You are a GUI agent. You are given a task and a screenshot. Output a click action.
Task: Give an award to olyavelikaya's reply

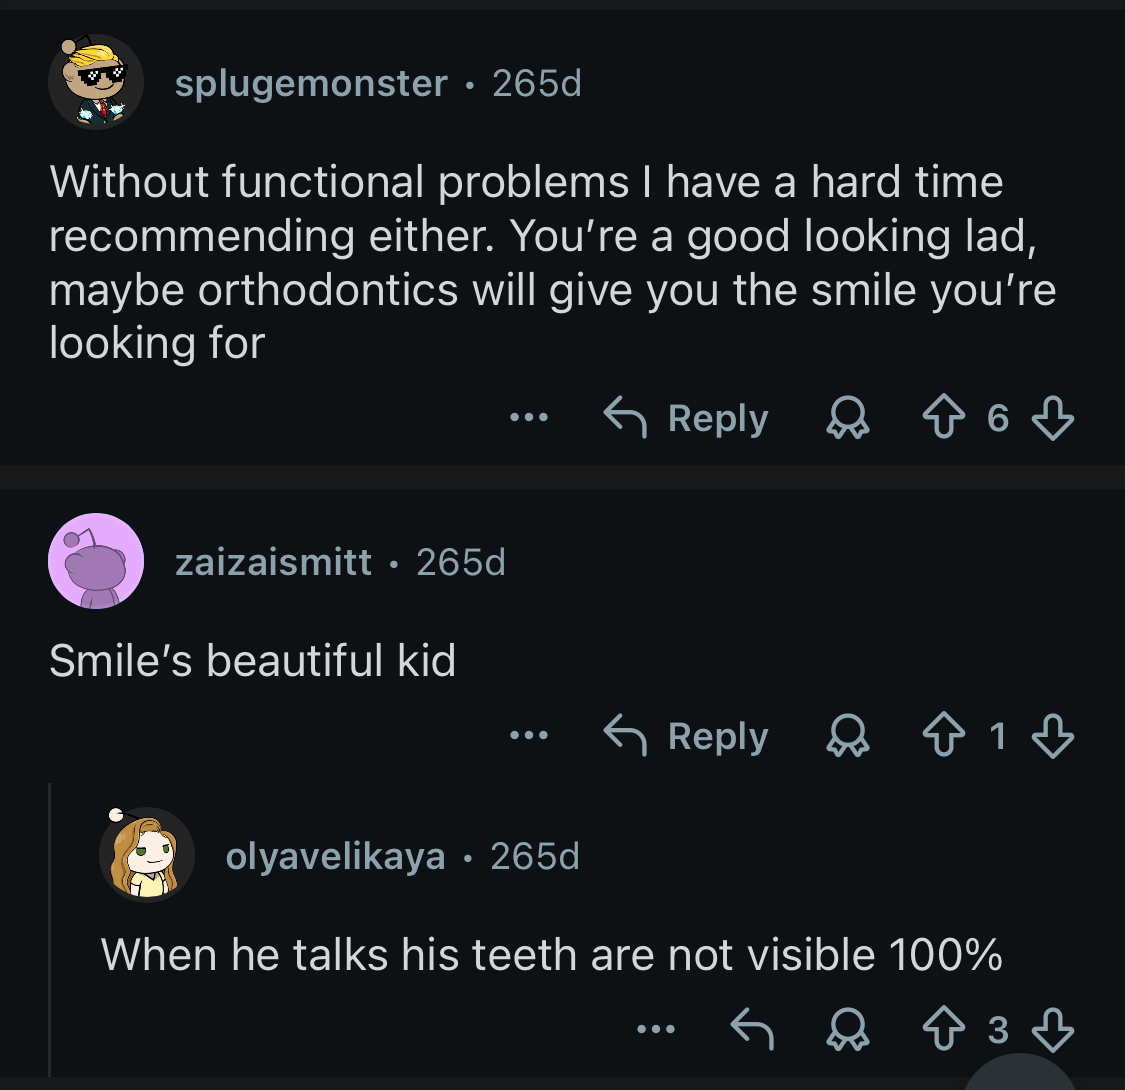848,1029
